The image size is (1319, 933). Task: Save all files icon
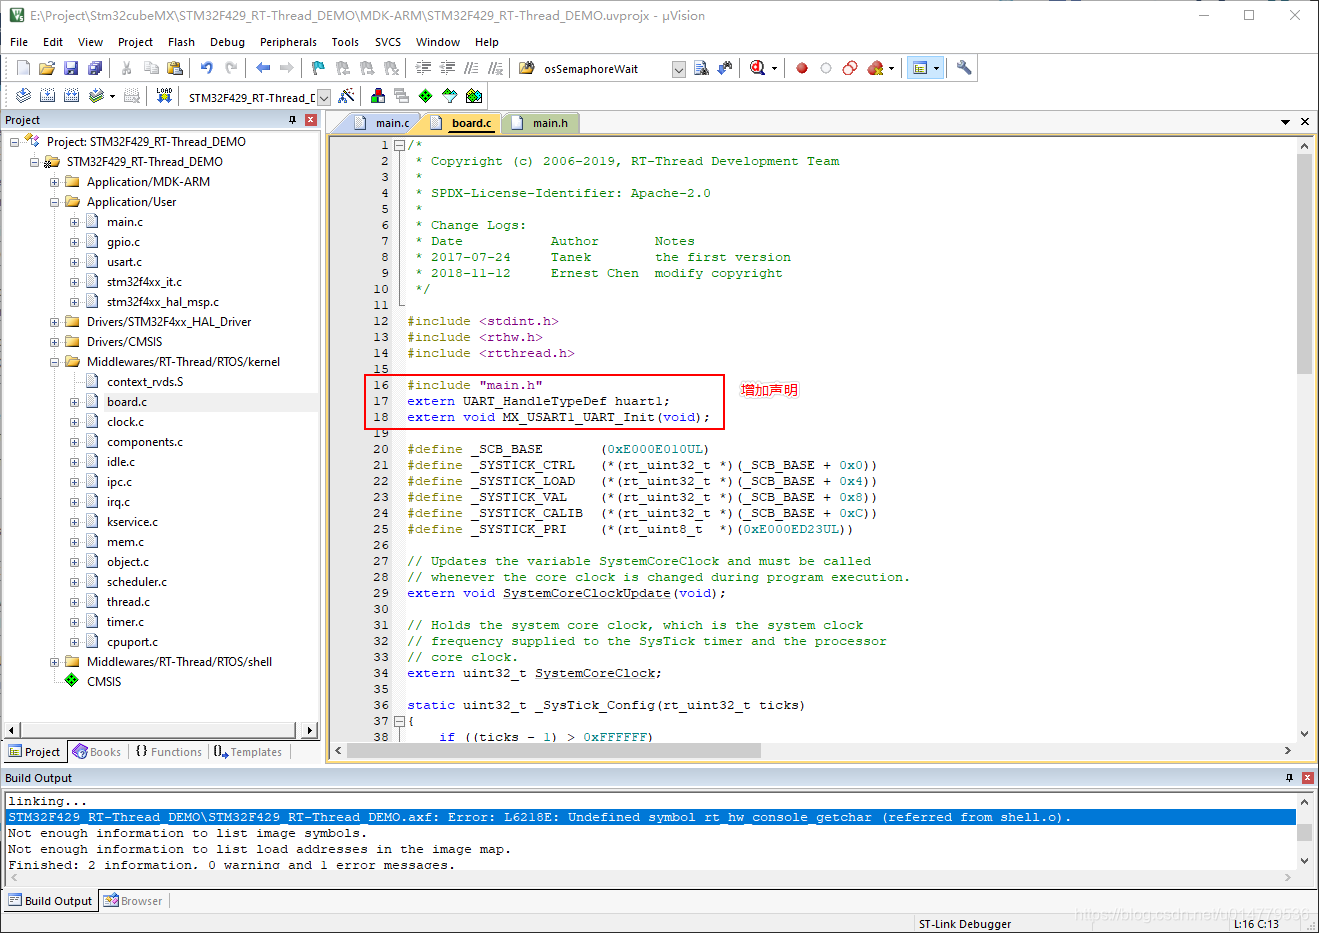click(x=95, y=68)
